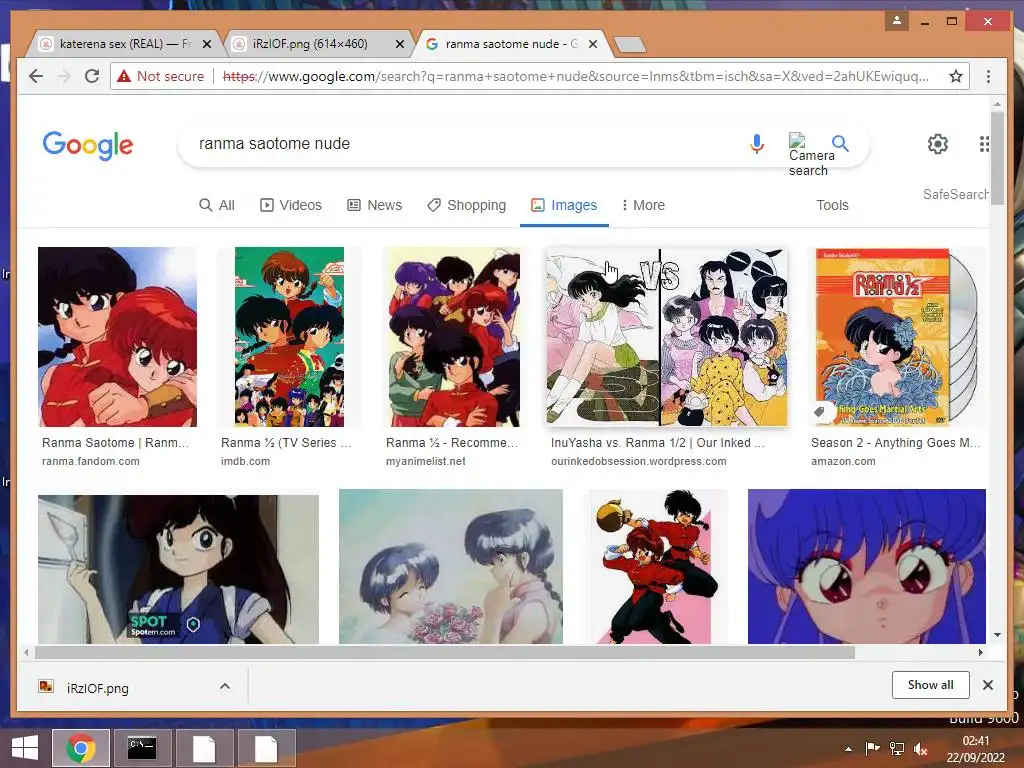Bookmark this page with the star
Screen dimensions: 1024x768
coord(956,76)
